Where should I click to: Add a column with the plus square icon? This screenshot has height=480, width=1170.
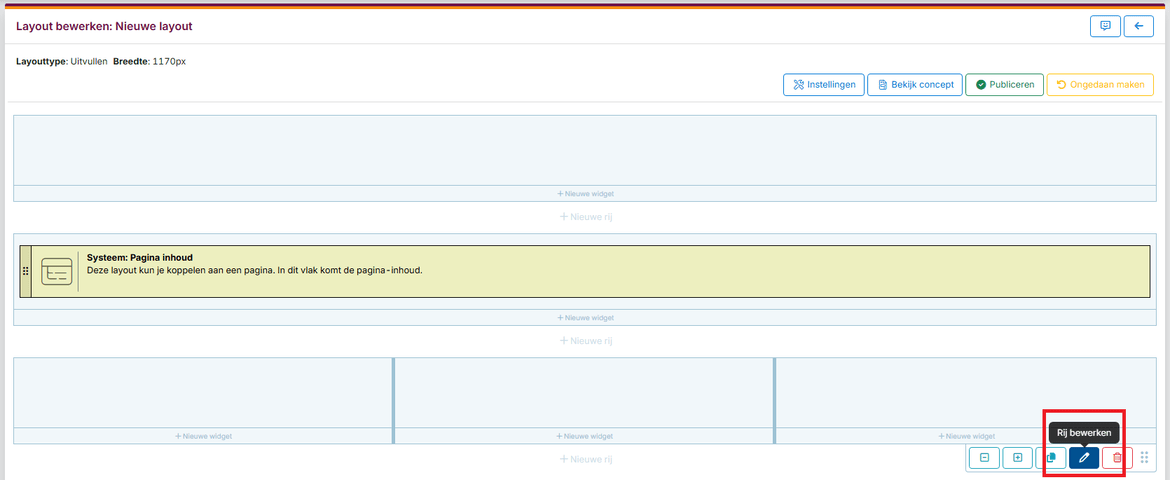[1017, 458]
